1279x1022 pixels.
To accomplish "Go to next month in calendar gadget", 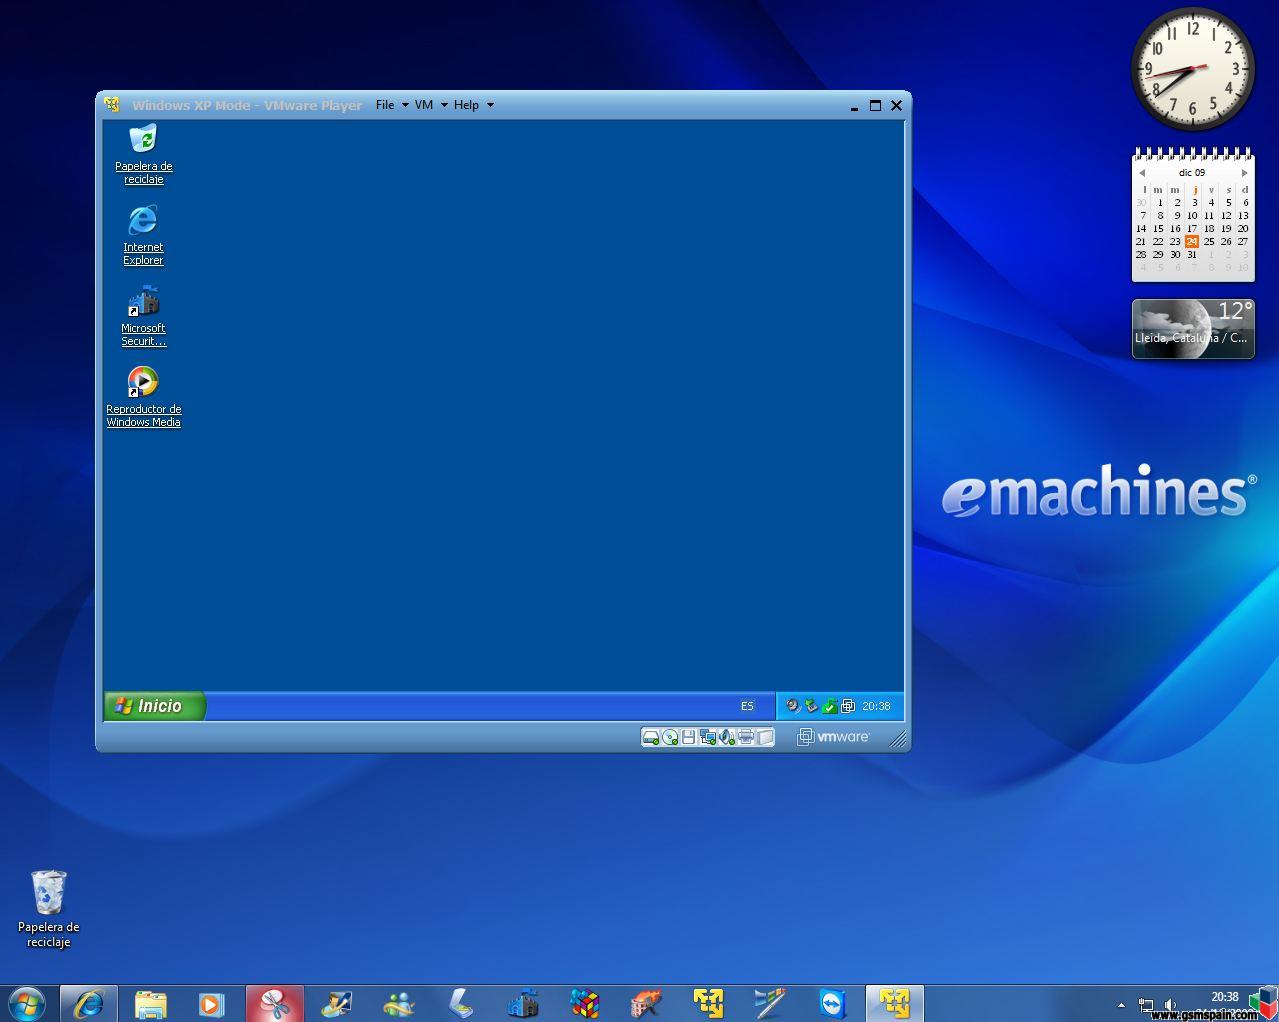I will pos(1244,173).
